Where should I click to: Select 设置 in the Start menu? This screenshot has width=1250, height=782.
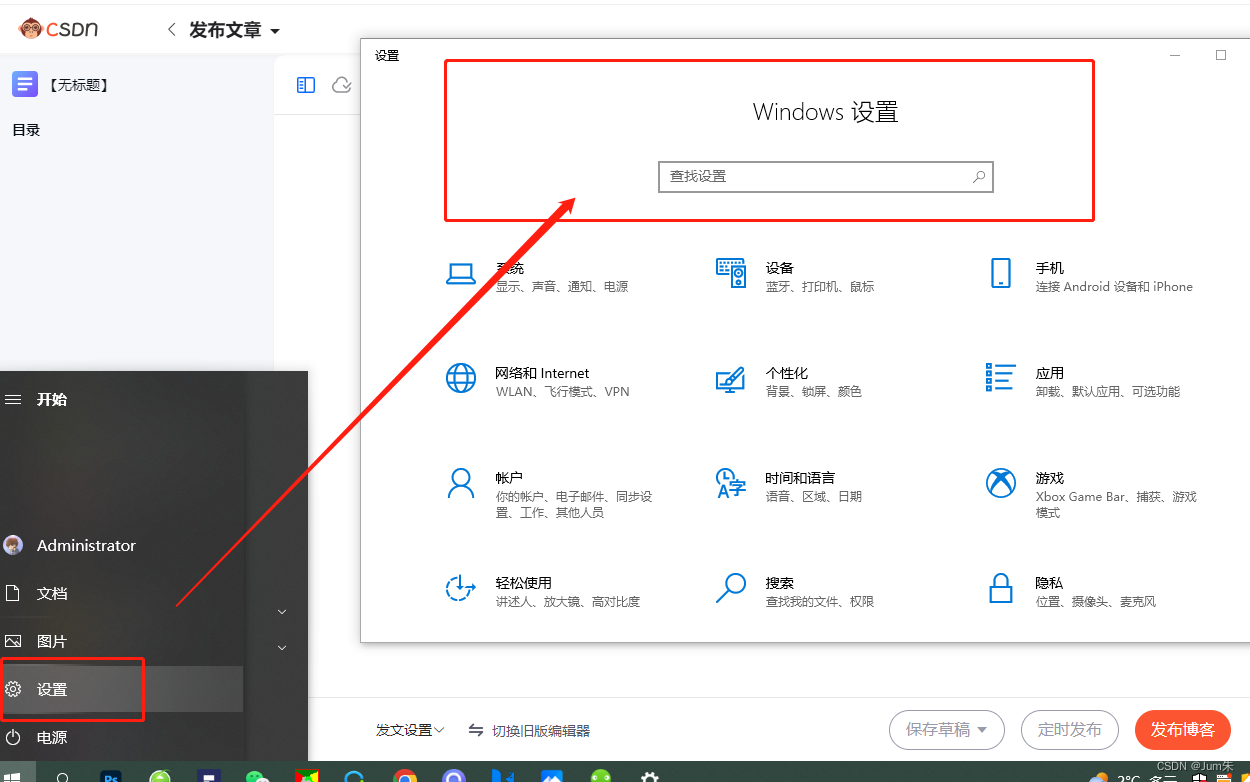122,689
